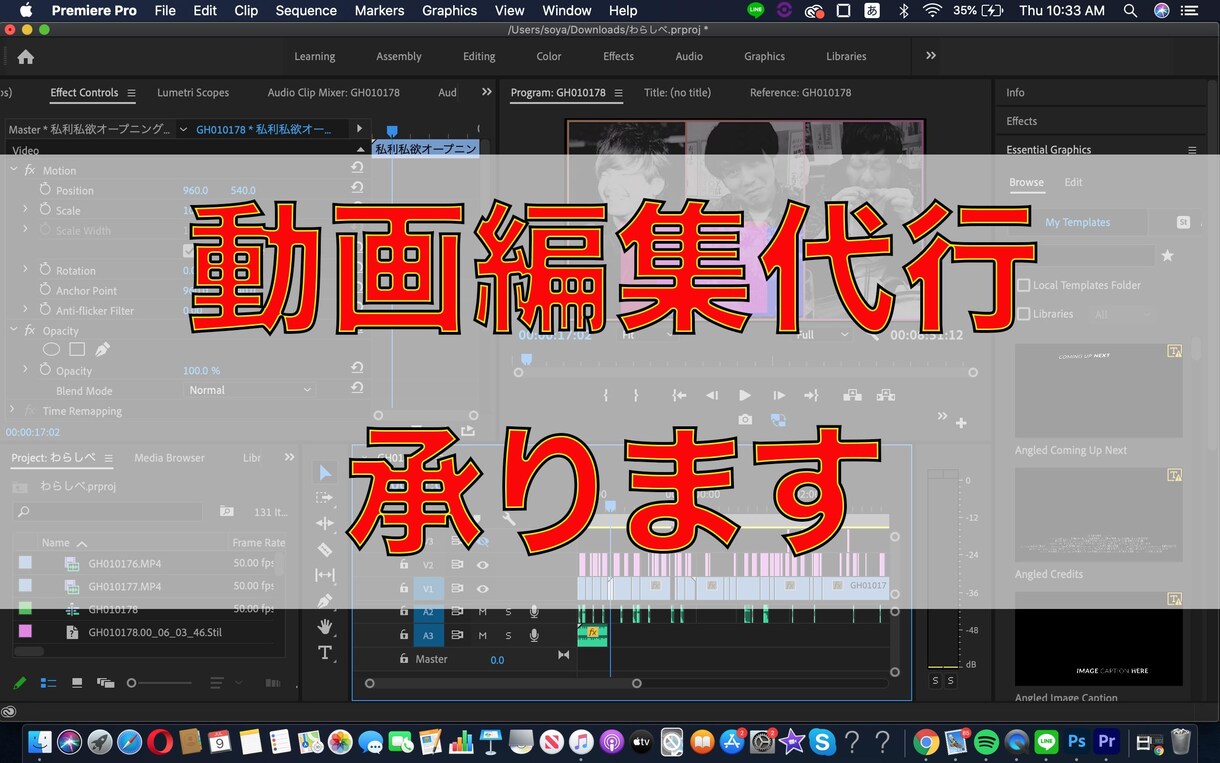Image resolution: width=1220 pixels, height=763 pixels.
Task: Step back one frame in Program monitor
Action: 712,395
